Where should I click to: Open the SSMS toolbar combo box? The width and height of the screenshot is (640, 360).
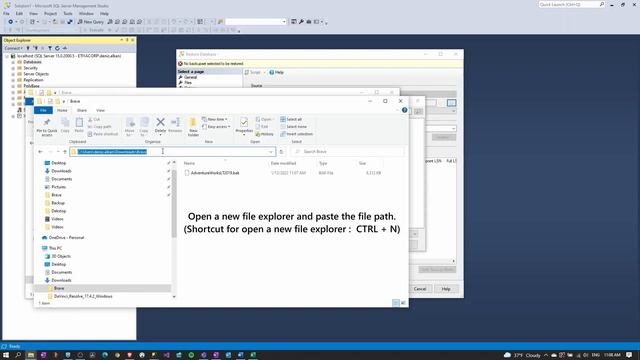[256, 22]
